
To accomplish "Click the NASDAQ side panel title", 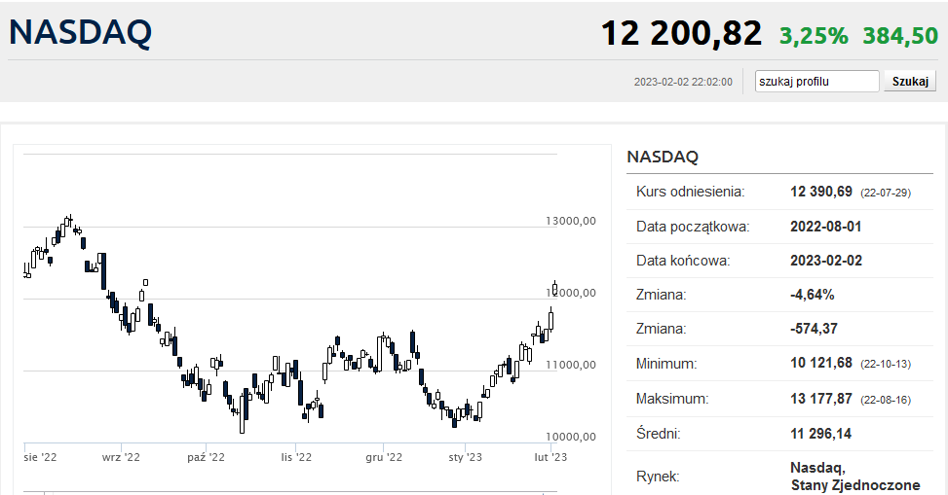I will coord(662,157).
